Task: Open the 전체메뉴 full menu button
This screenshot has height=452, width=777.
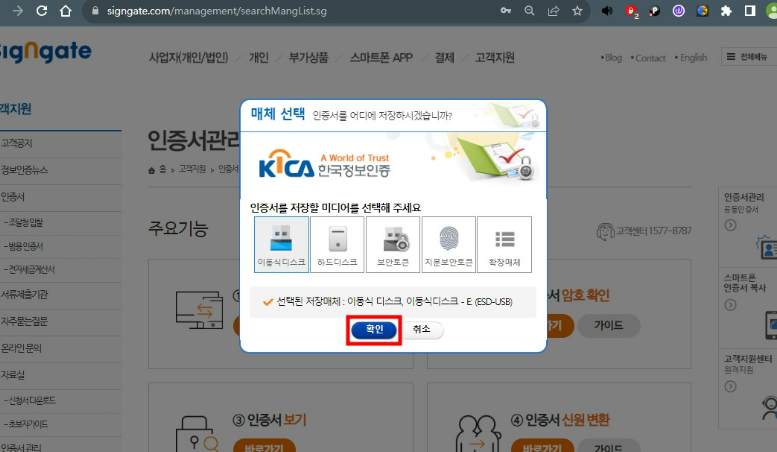Action: [x=749, y=57]
